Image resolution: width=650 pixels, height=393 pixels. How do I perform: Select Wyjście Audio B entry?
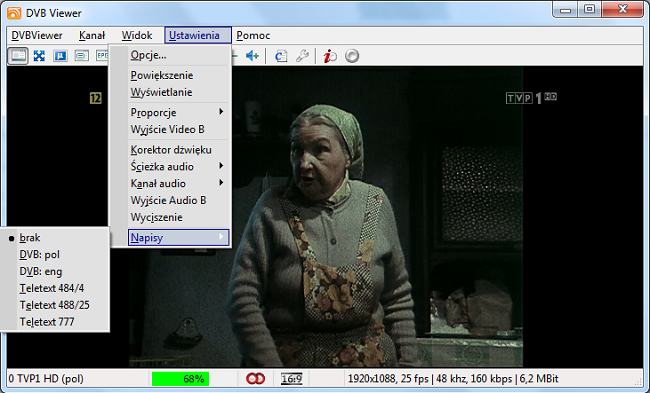(x=179, y=200)
